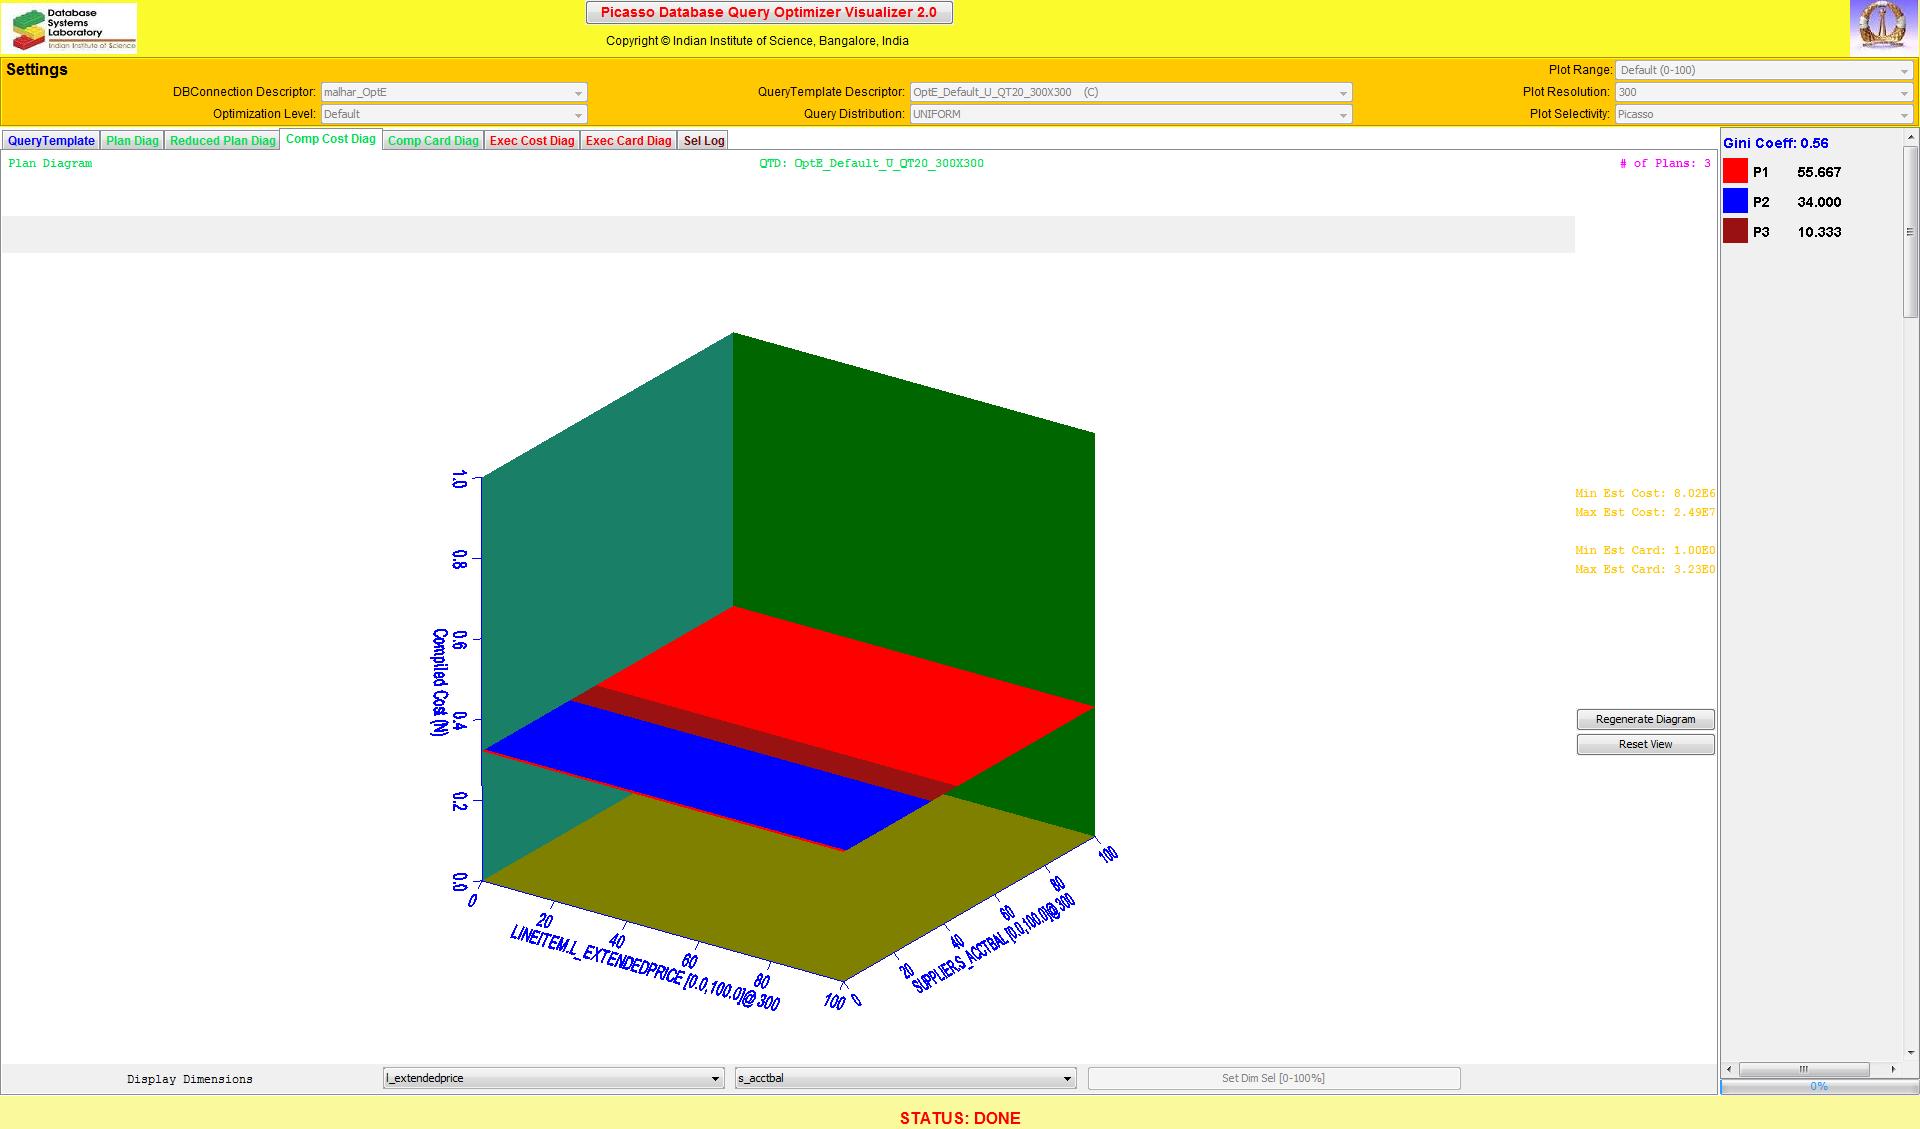Select the blue P2 plan swatch
This screenshot has height=1129, width=1920.
(x=1735, y=202)
